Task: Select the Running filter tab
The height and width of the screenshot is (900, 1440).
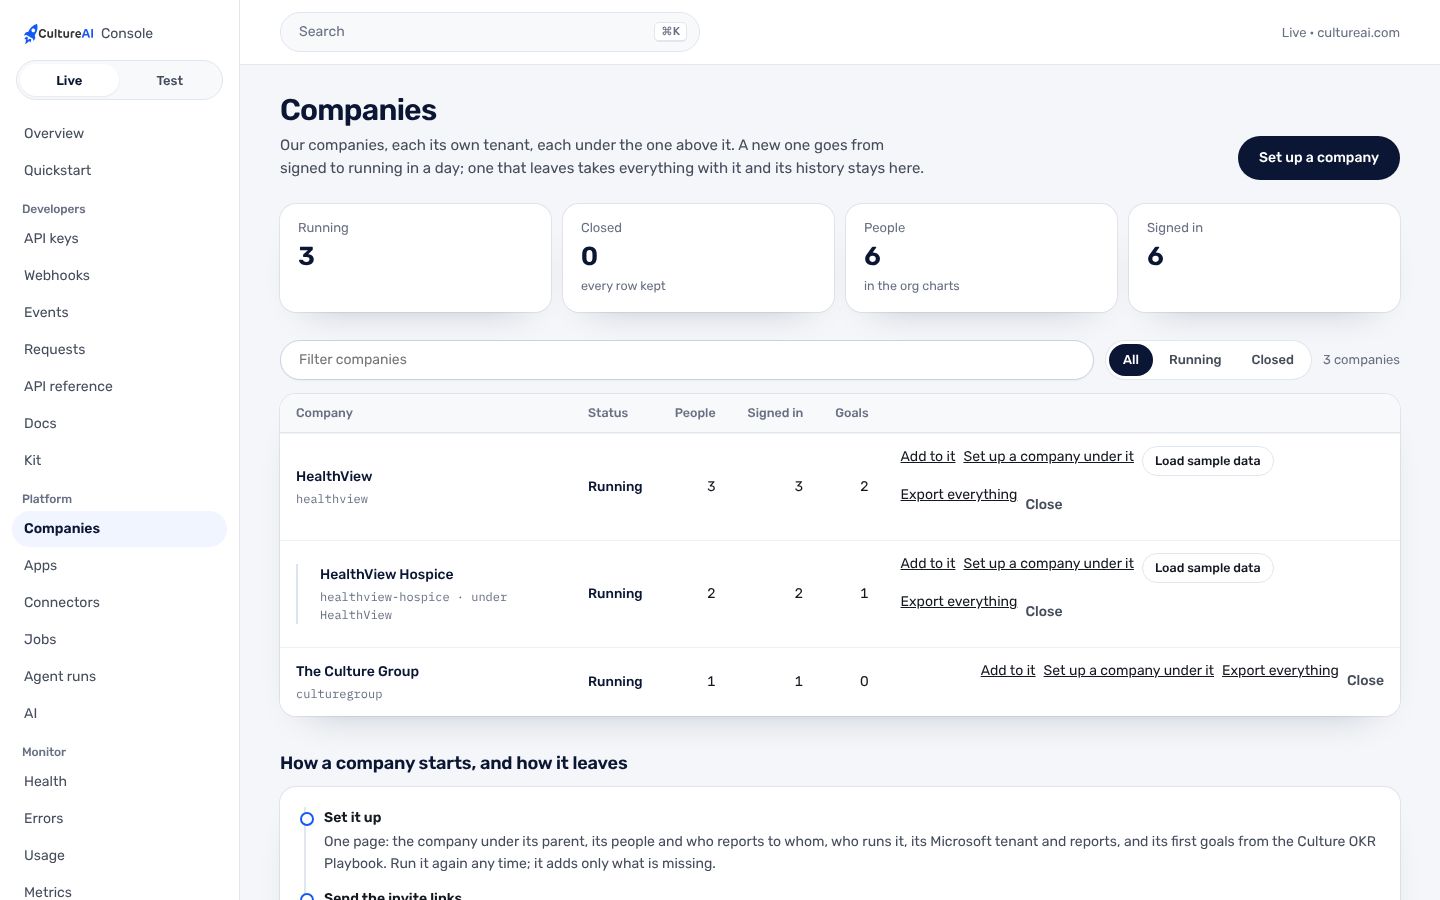Action: 1195,360
